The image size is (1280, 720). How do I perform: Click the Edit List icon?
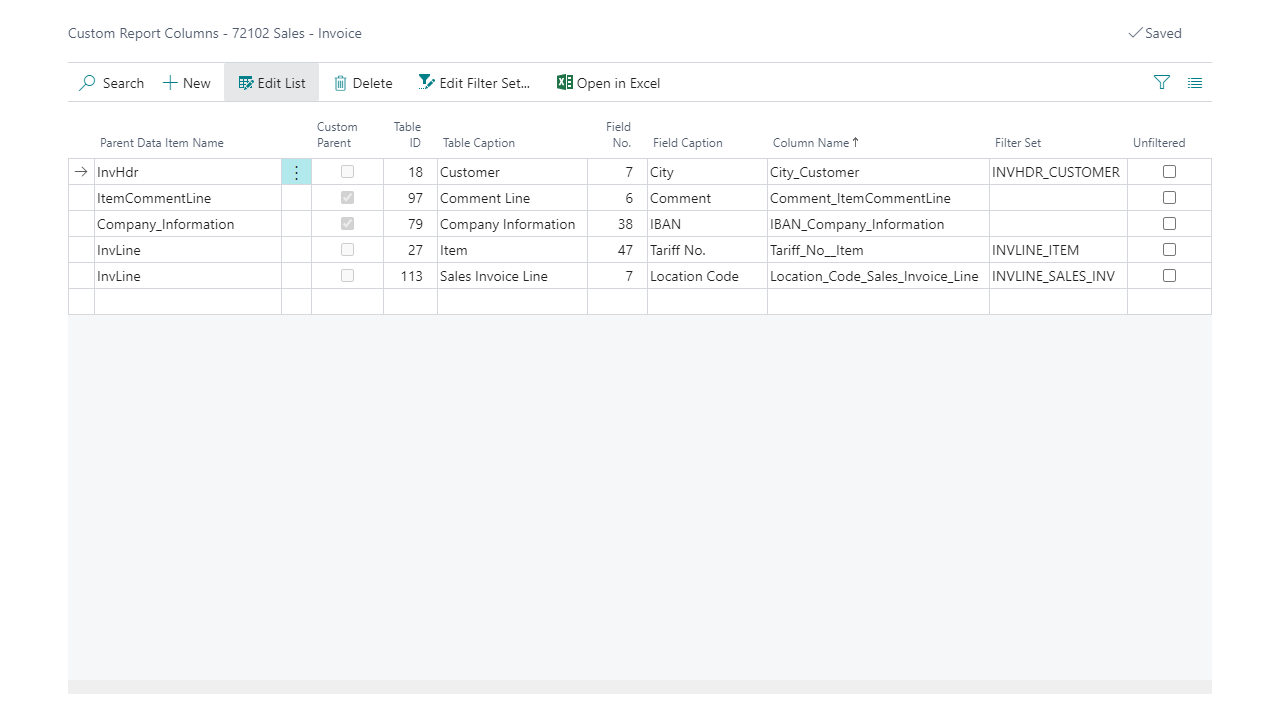pyautogui.click(x=246, y=83)
